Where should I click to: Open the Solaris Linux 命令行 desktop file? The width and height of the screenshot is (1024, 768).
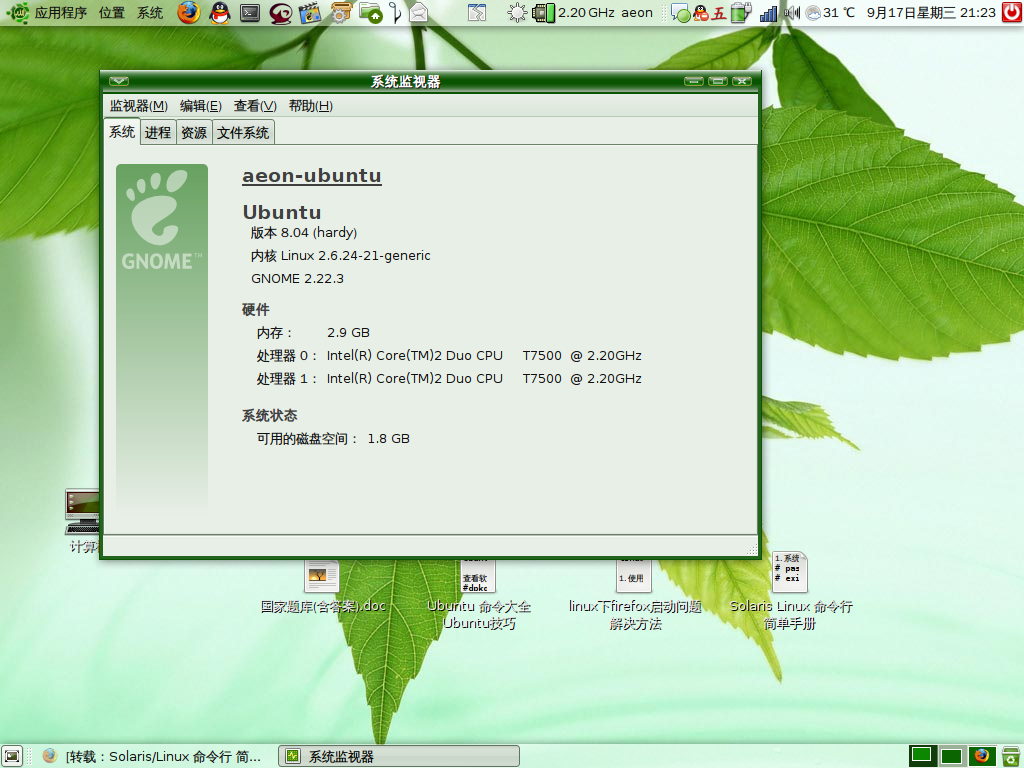pos(790,592)
